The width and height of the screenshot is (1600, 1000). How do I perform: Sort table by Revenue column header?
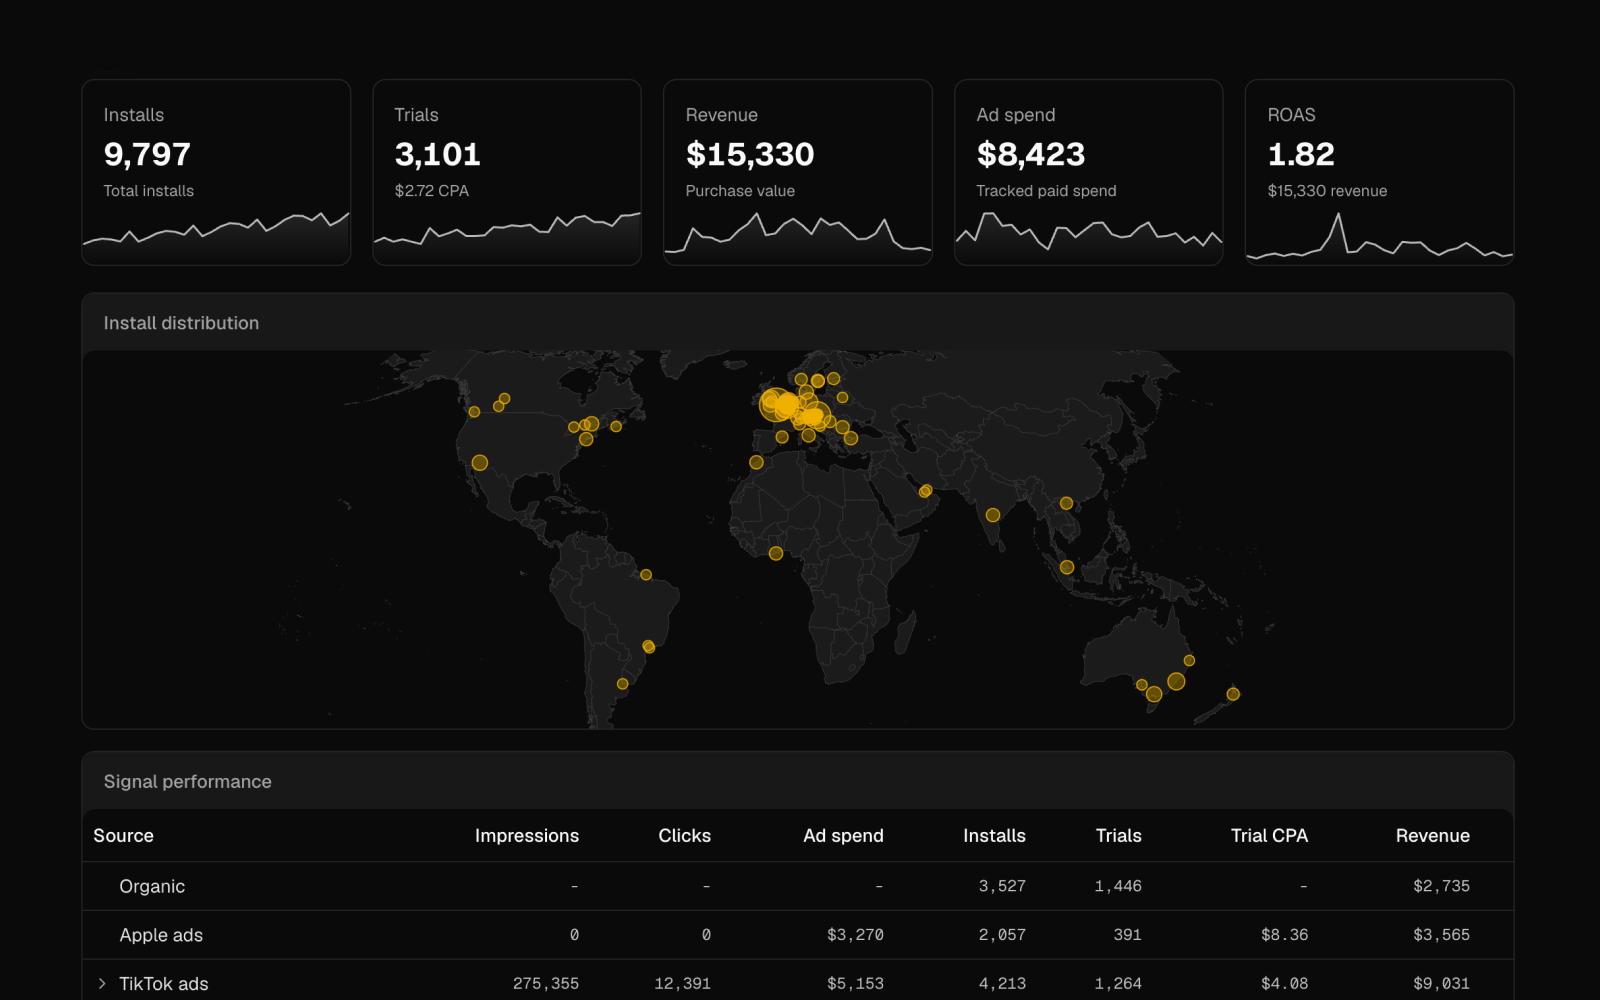(1433, 836)
